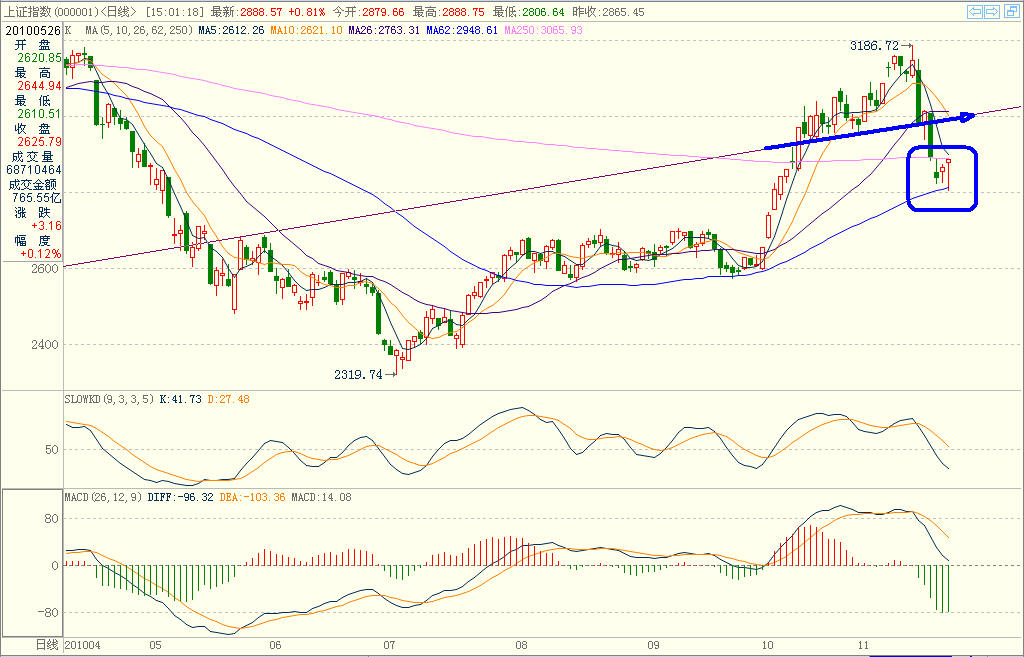Click the right arrow navigation icon
Screen dimensions: 1024x657
tap(992, 12)
